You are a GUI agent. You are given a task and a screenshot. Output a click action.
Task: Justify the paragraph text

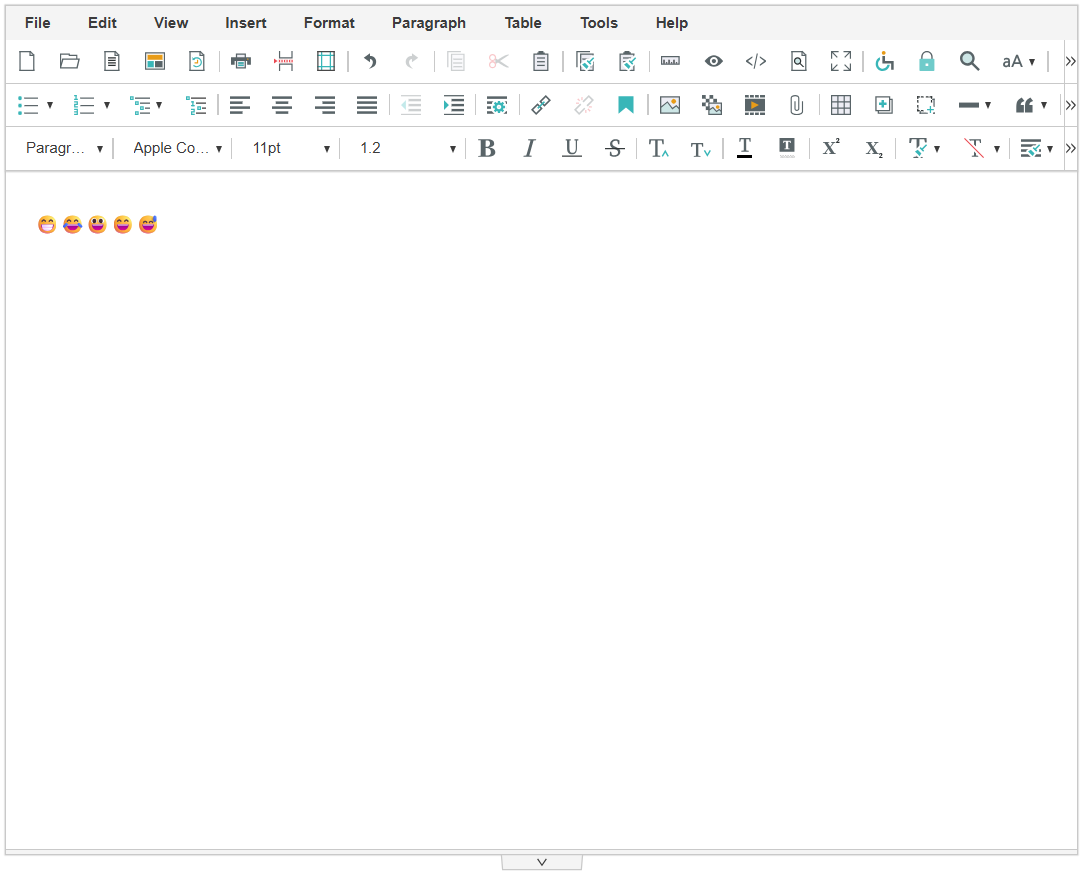pos(367,105)
